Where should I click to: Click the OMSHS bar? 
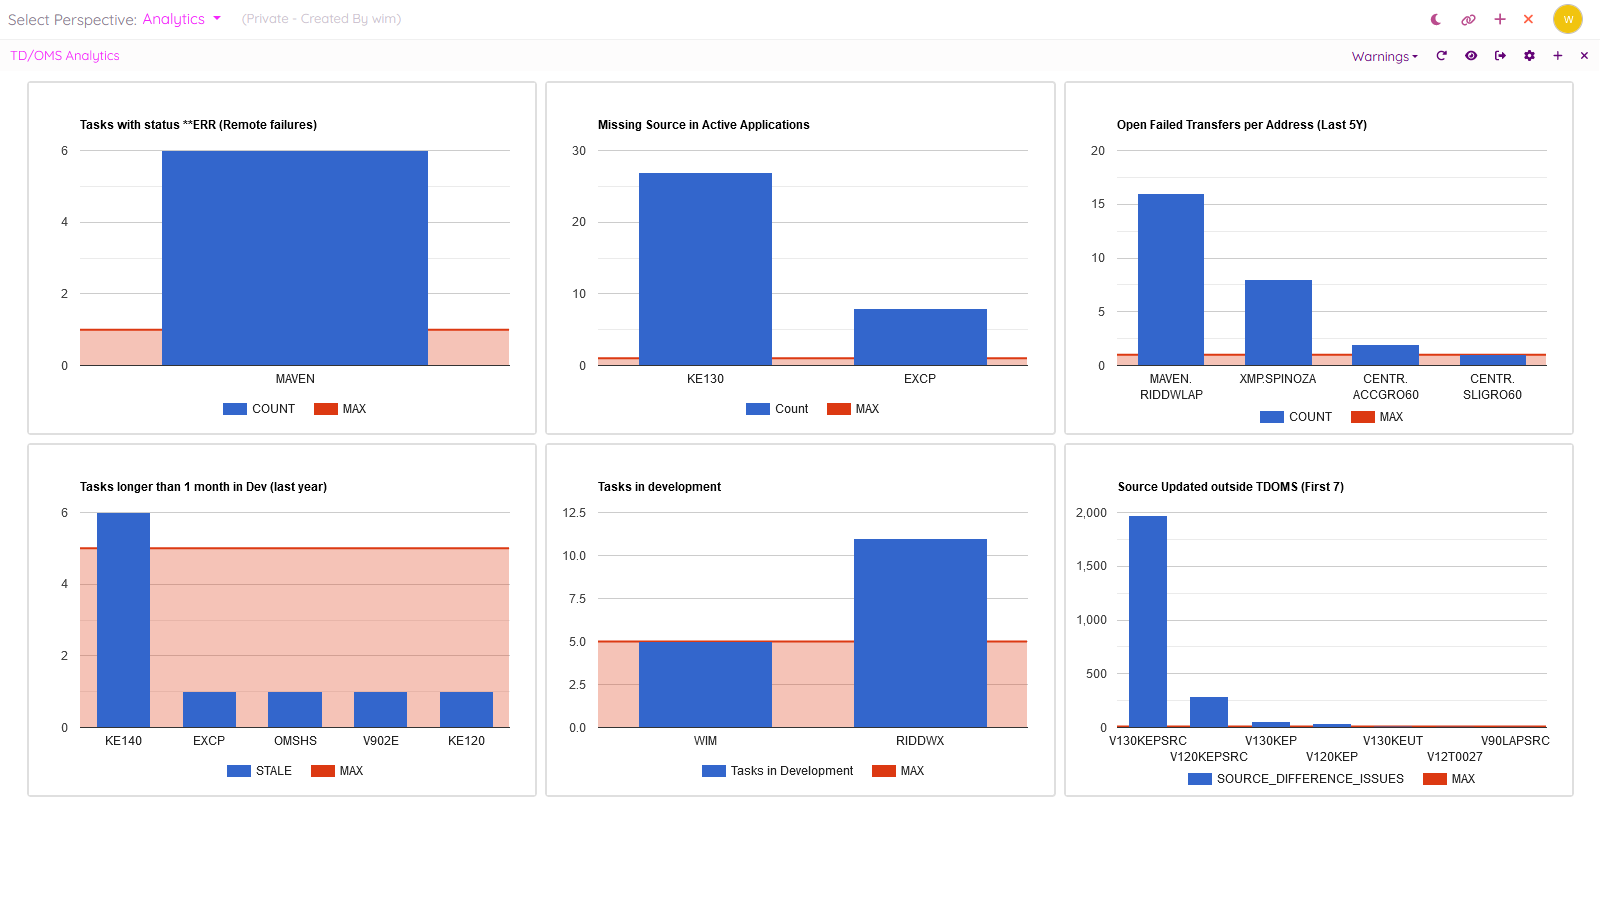point(295,709)
